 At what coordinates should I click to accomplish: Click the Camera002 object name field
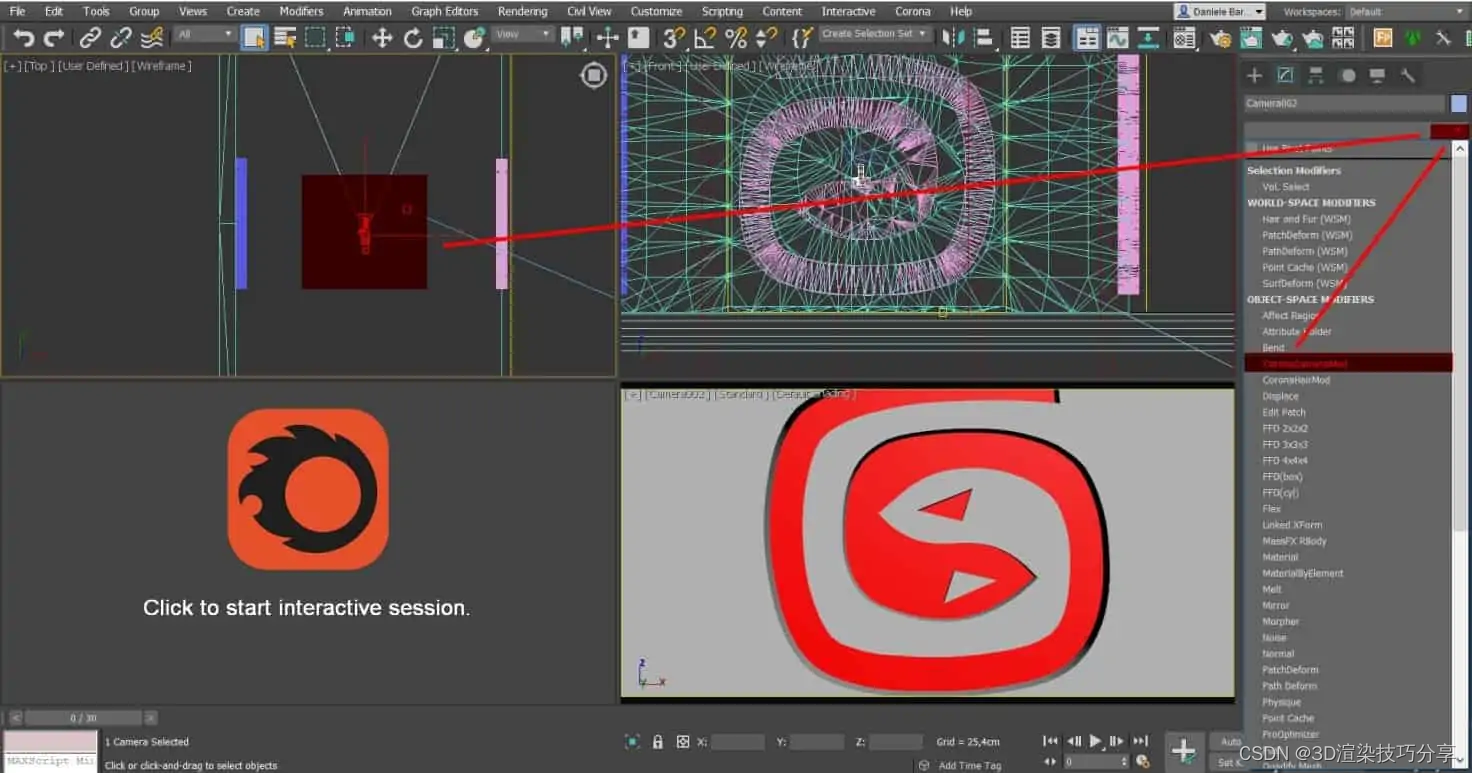[1344, 103]
